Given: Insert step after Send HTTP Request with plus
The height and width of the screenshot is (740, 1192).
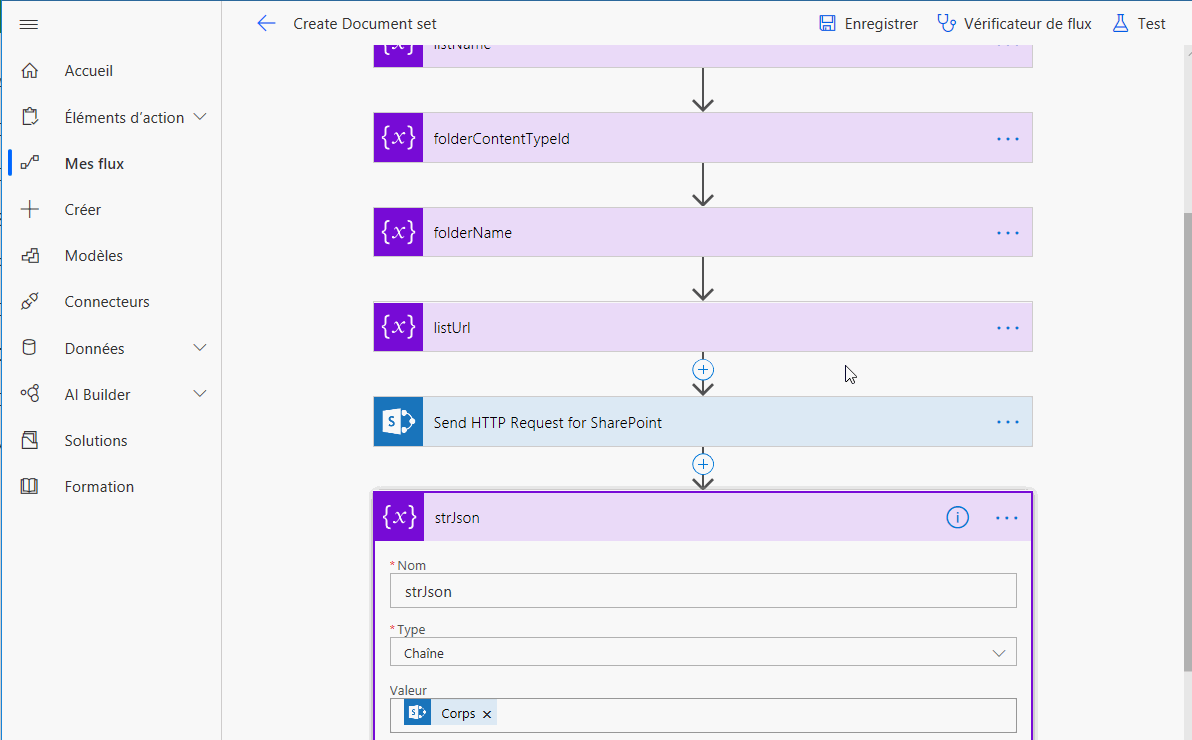Looking at the screenshot, I should [x=703, y=464].
